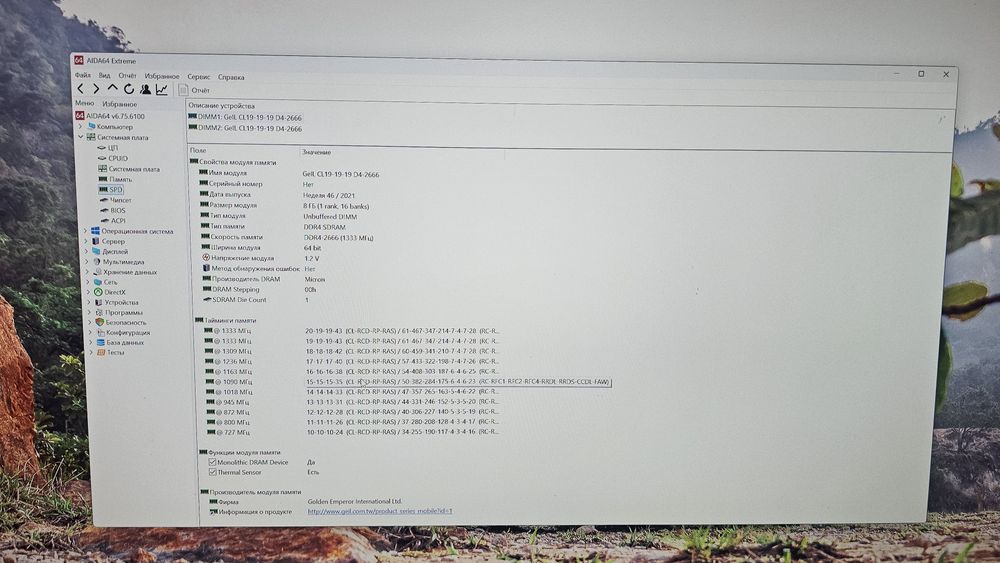The height and width of the screenshot is (563, 1000).
Task: Select AIDA64 v6.75.6100 root node
Action: (x=110, y=116)
